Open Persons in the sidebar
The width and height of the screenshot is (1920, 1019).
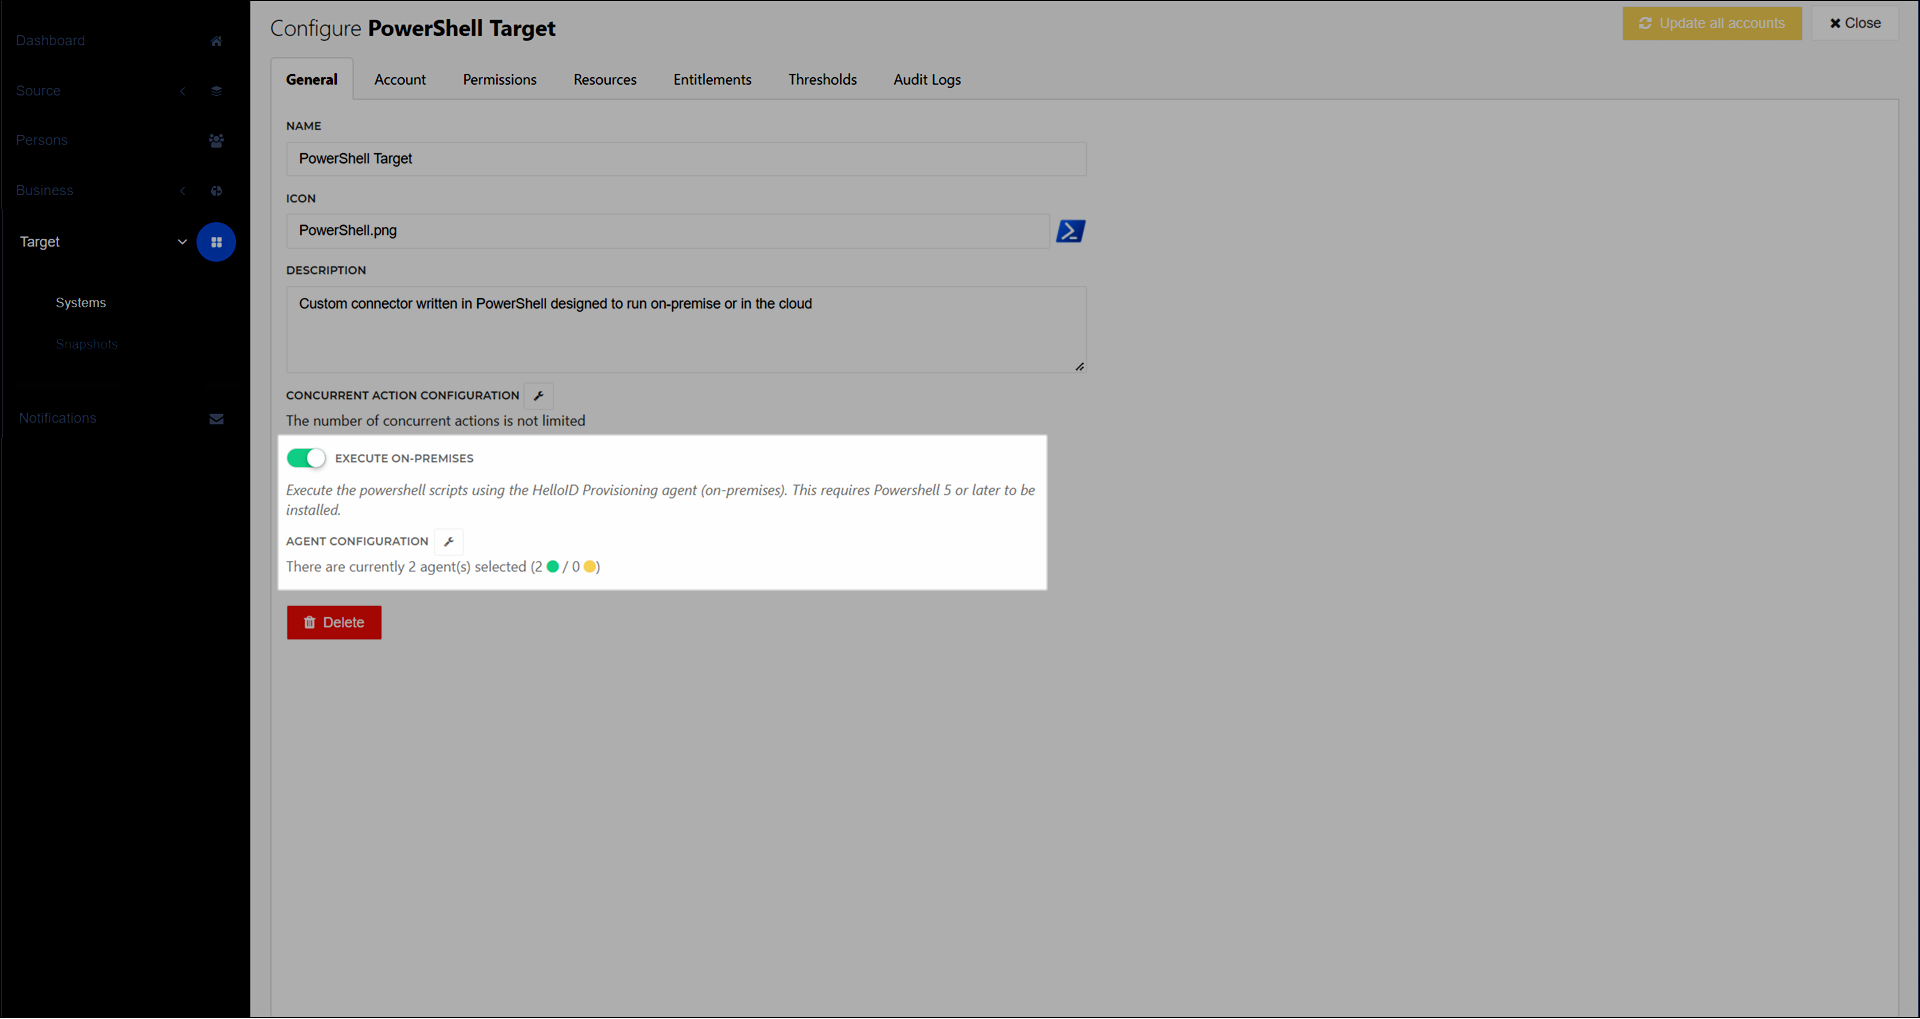pyautogui.click(x=42, y=141)
